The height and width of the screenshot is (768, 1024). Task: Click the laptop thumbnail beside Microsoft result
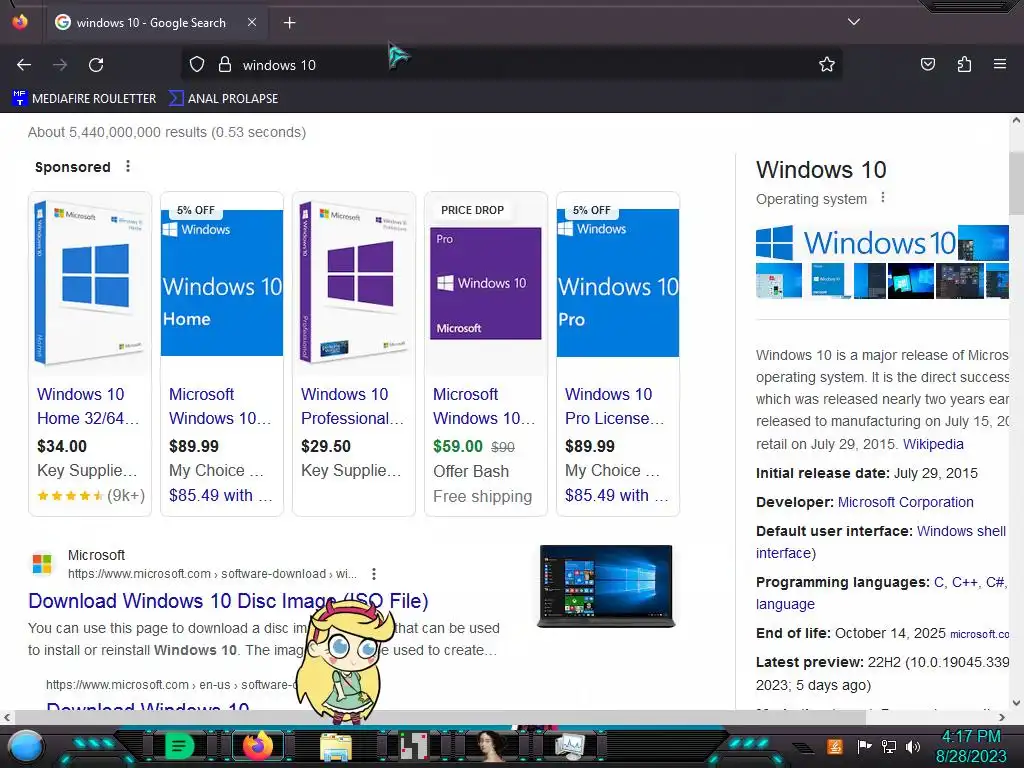[x=606, y=586]
